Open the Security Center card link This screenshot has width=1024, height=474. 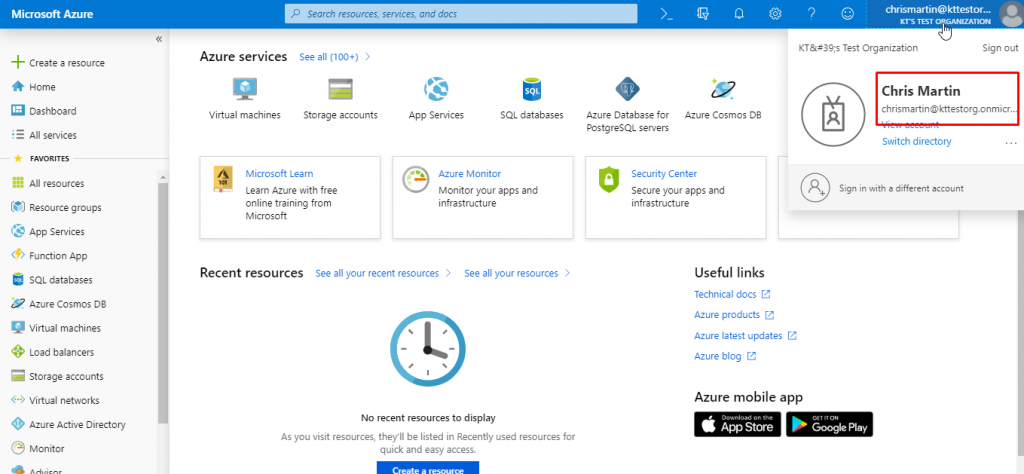coord(664,174)
